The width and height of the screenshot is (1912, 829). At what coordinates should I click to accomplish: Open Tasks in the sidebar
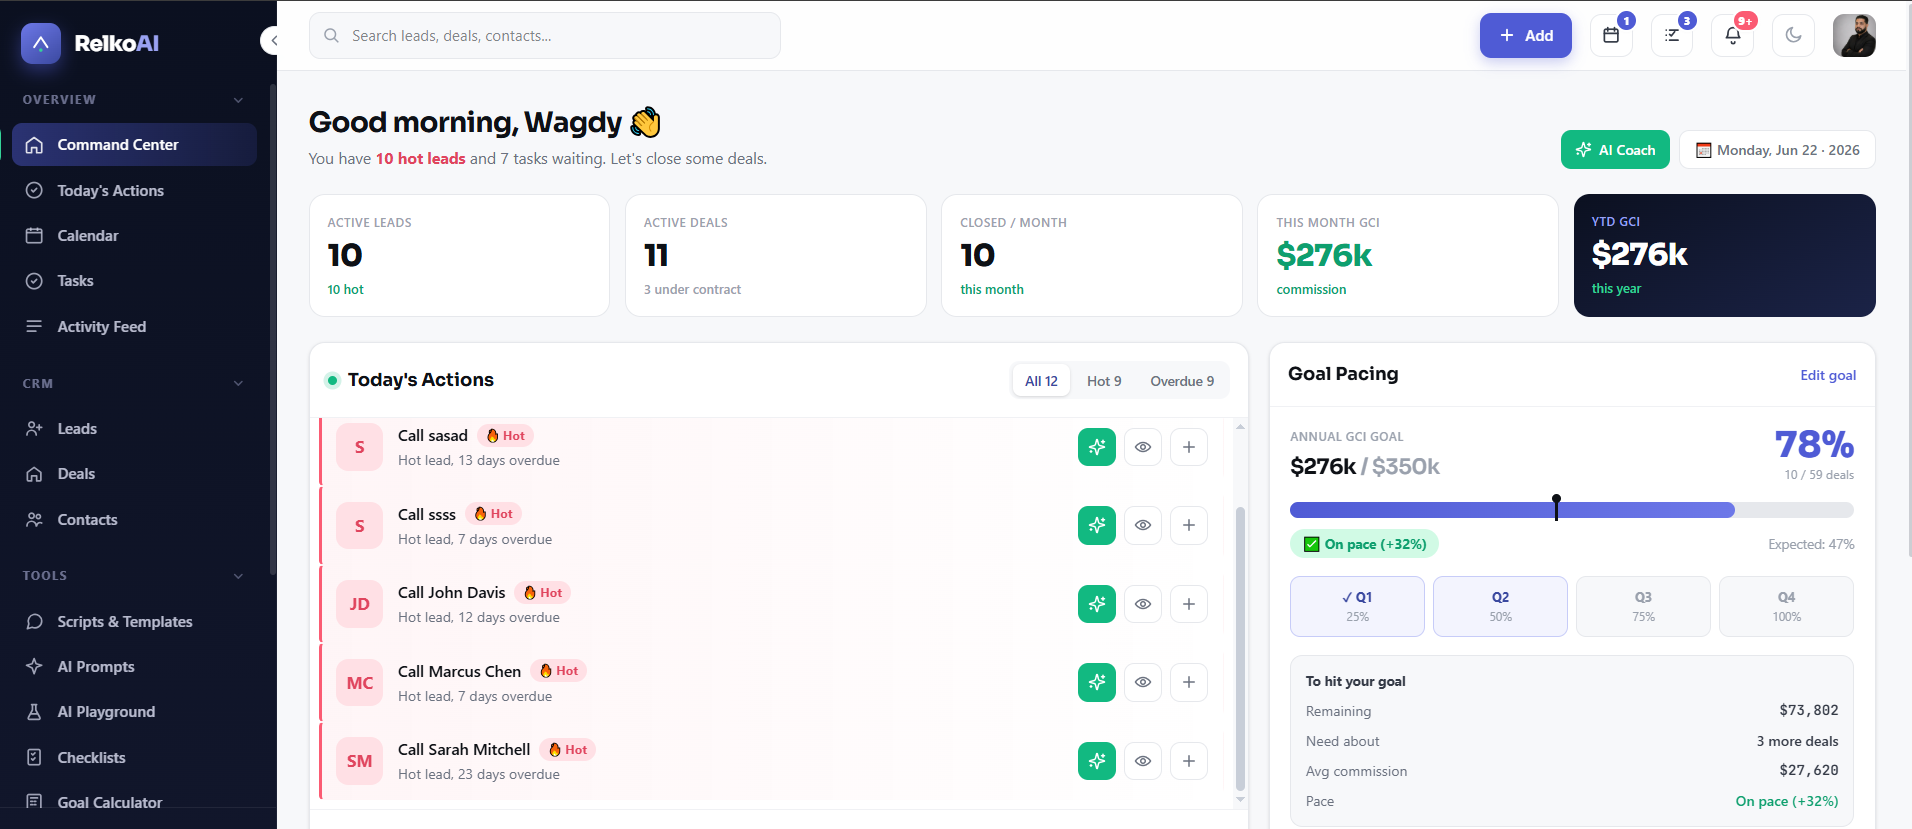[134, 281]
